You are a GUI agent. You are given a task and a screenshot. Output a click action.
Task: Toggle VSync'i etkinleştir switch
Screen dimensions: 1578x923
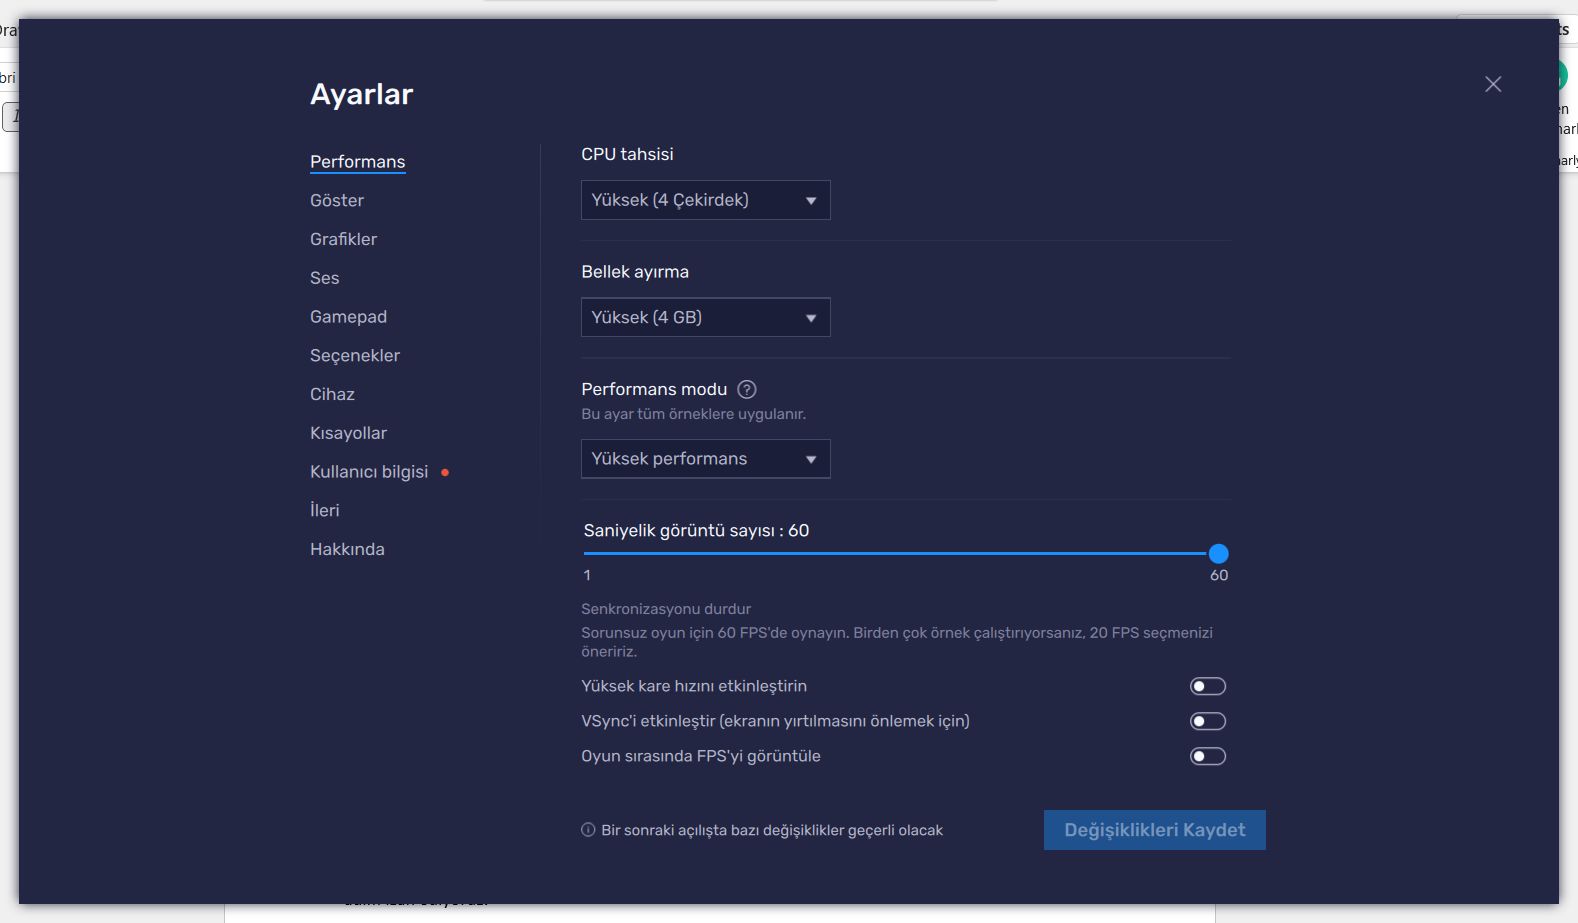[1208, 721]
